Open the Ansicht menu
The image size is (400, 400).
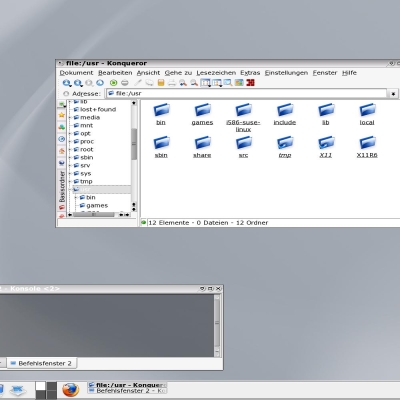[x=148, y=73]
